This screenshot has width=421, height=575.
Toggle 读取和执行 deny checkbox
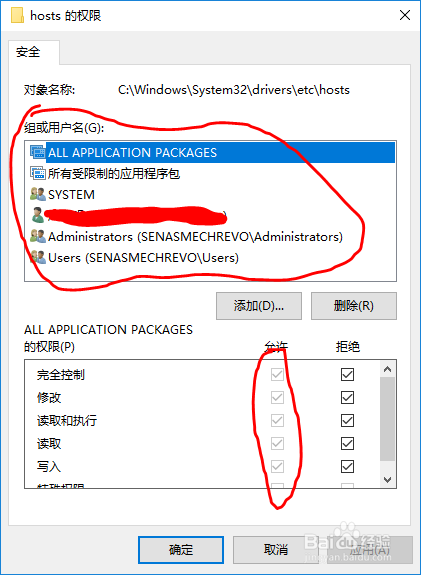tap(347, 420)
